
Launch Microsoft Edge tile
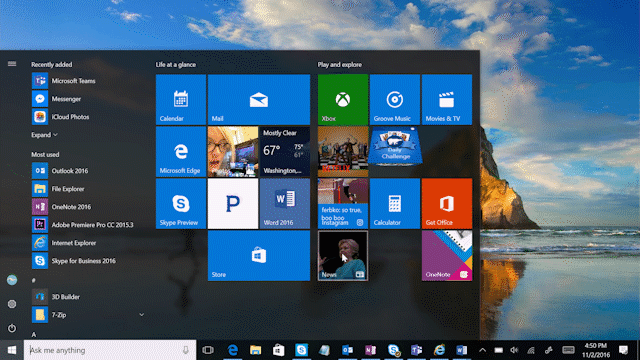pos(181,151)
